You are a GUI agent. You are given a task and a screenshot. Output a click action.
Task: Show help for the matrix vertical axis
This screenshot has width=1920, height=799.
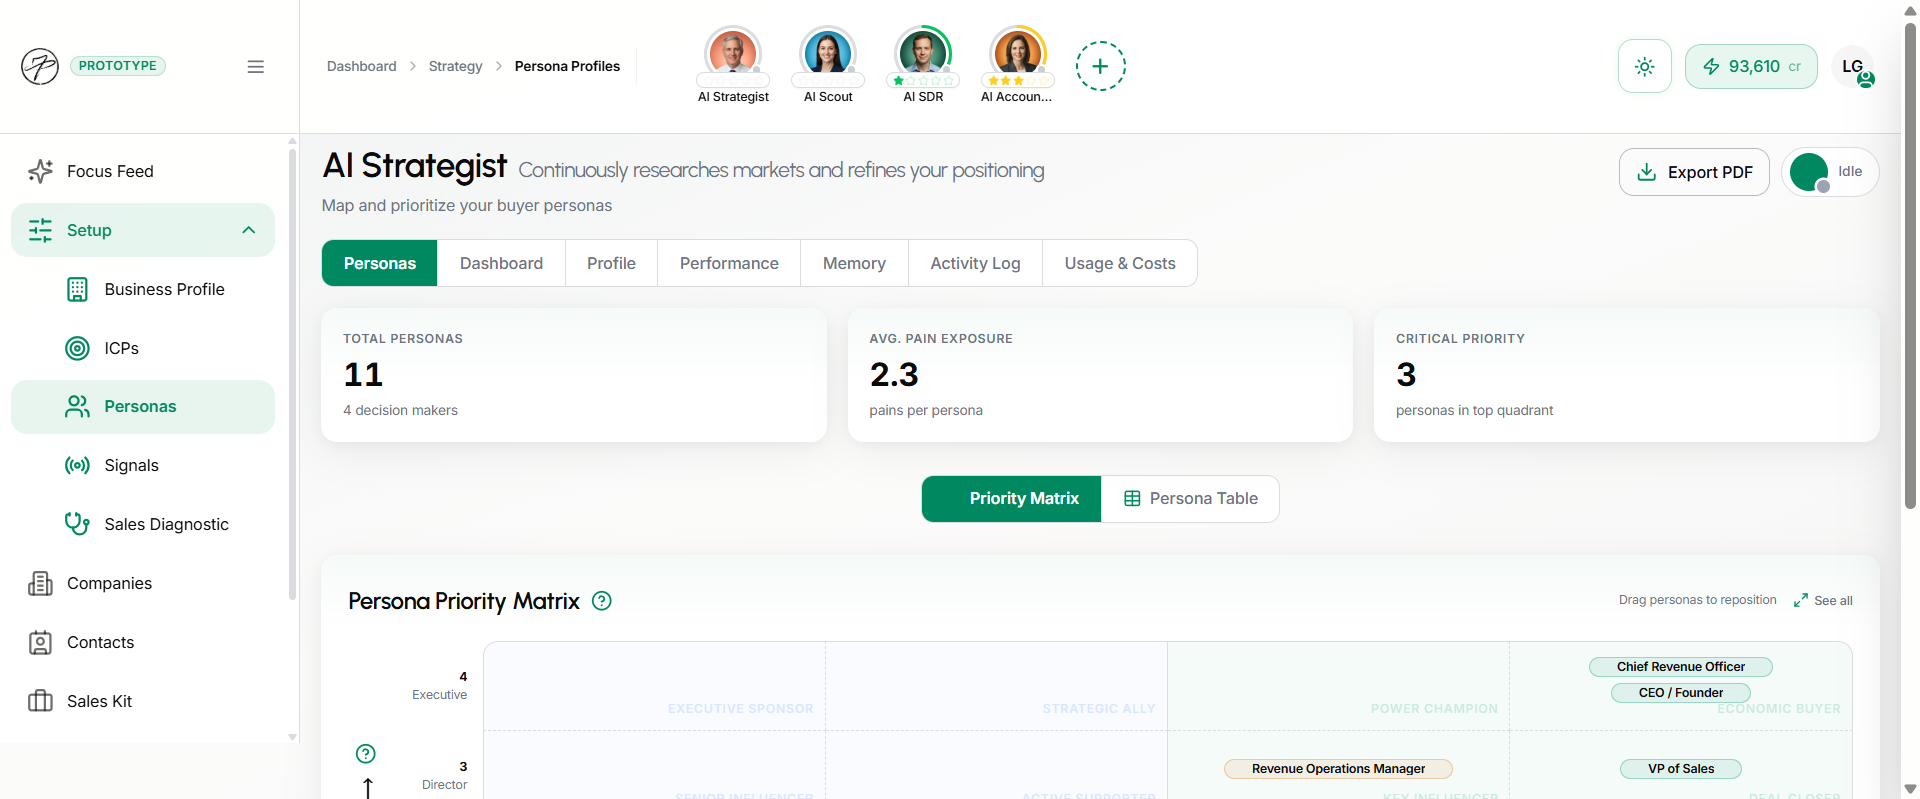click(366, 754)
